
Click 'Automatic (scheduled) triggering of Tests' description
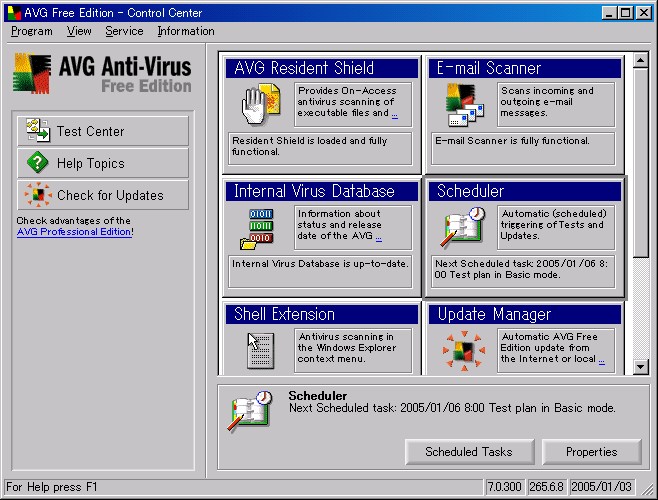[556, 227]
